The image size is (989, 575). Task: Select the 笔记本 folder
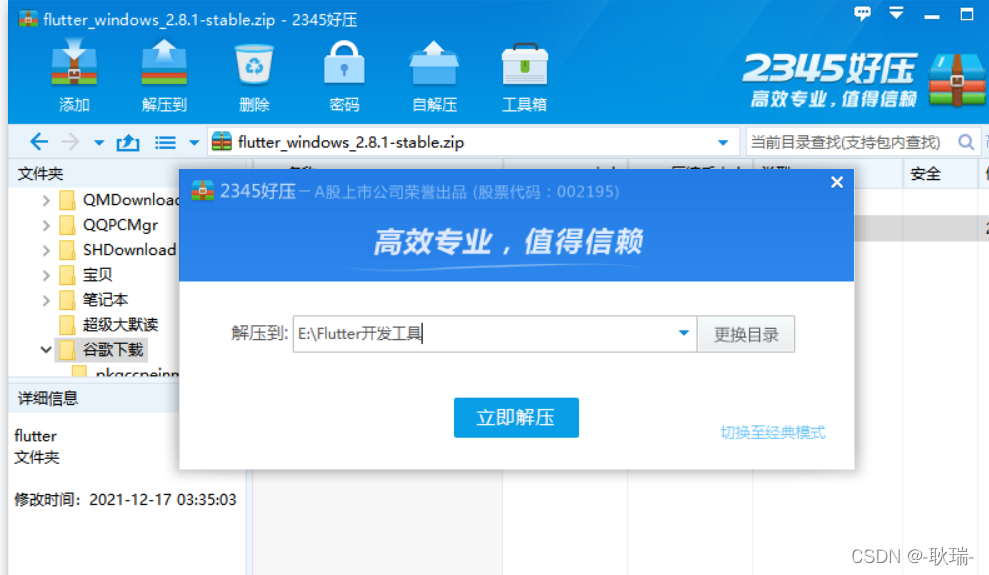click(x=93, y=300)
